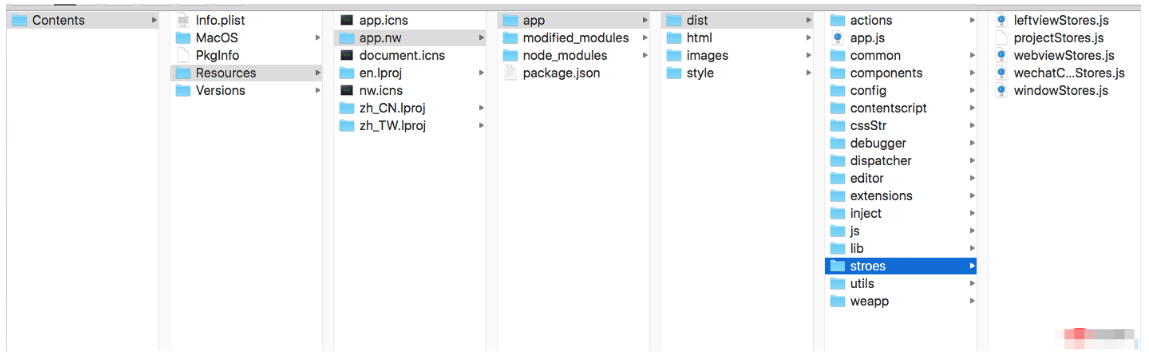Select the folder name editor
Image resolution: width=1149 pixels, height=364 pixels.
click(x=867, y=179)
